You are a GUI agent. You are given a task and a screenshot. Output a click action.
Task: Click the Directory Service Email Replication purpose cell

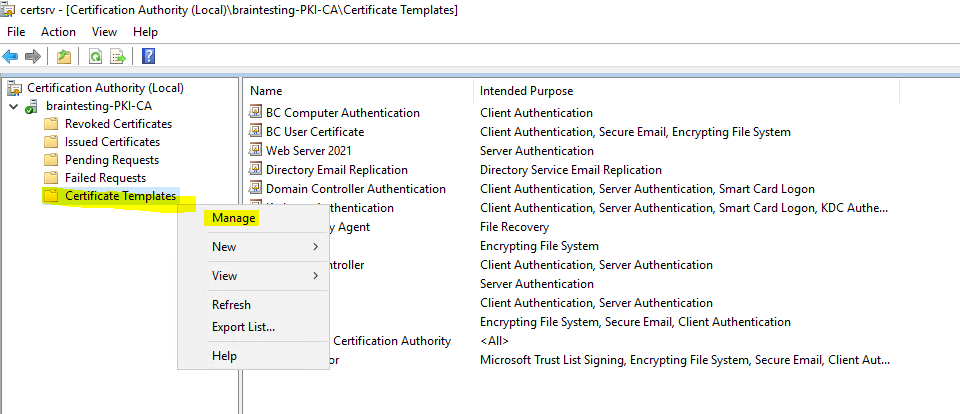coord(571,170)
